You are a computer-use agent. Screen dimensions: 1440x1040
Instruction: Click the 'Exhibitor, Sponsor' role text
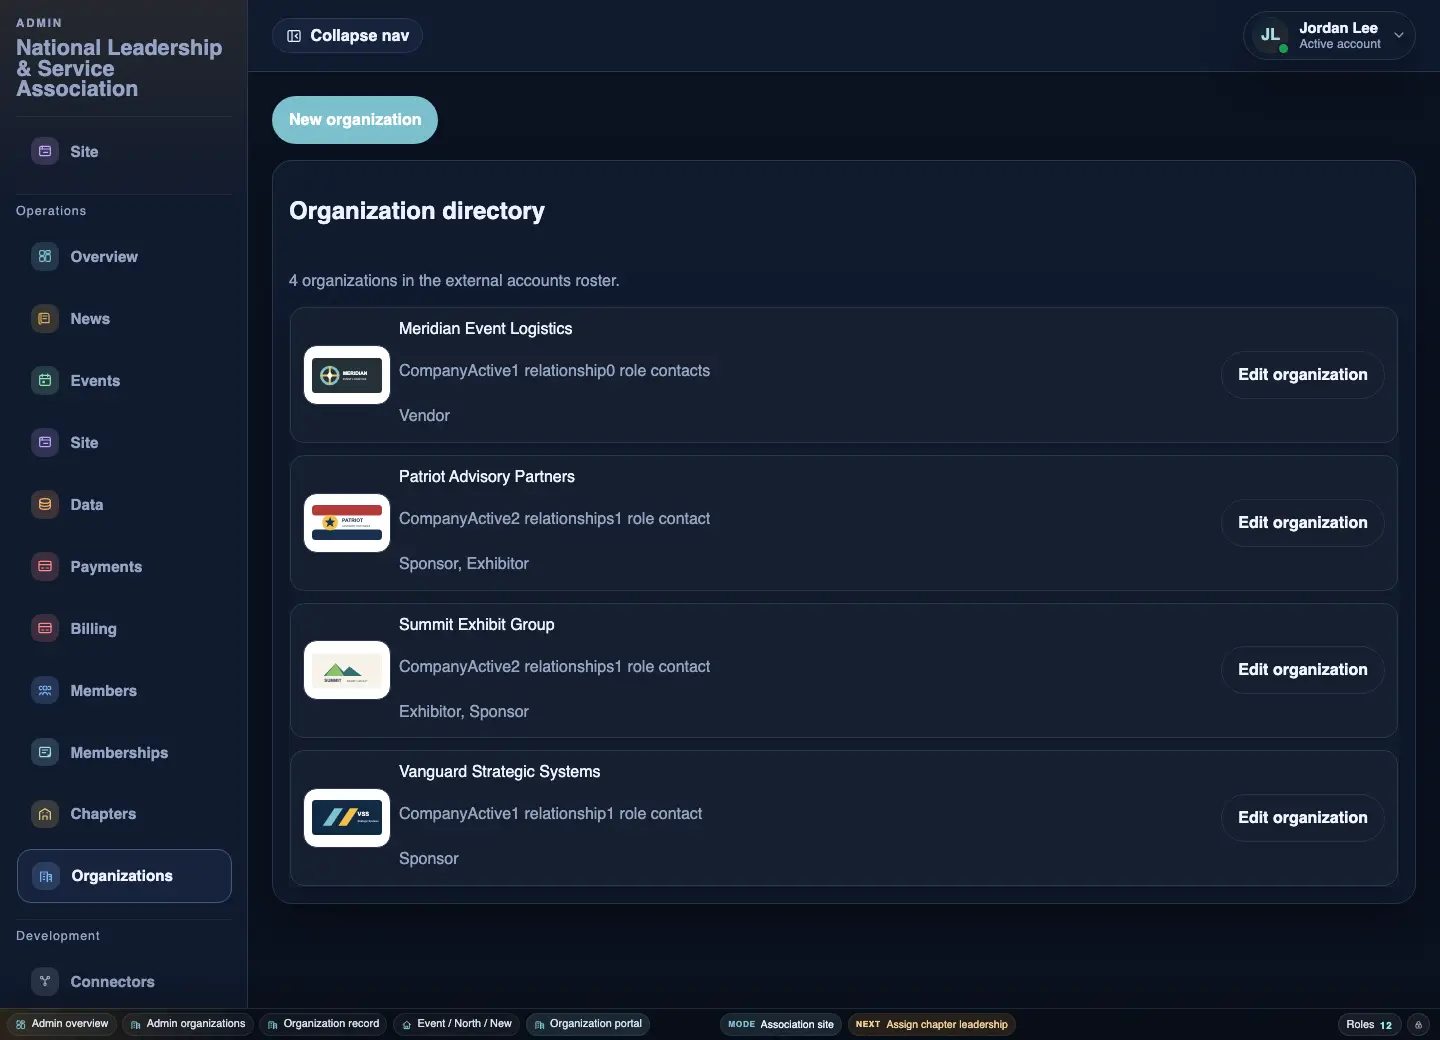pyautogui.click(x=464, y=712)
